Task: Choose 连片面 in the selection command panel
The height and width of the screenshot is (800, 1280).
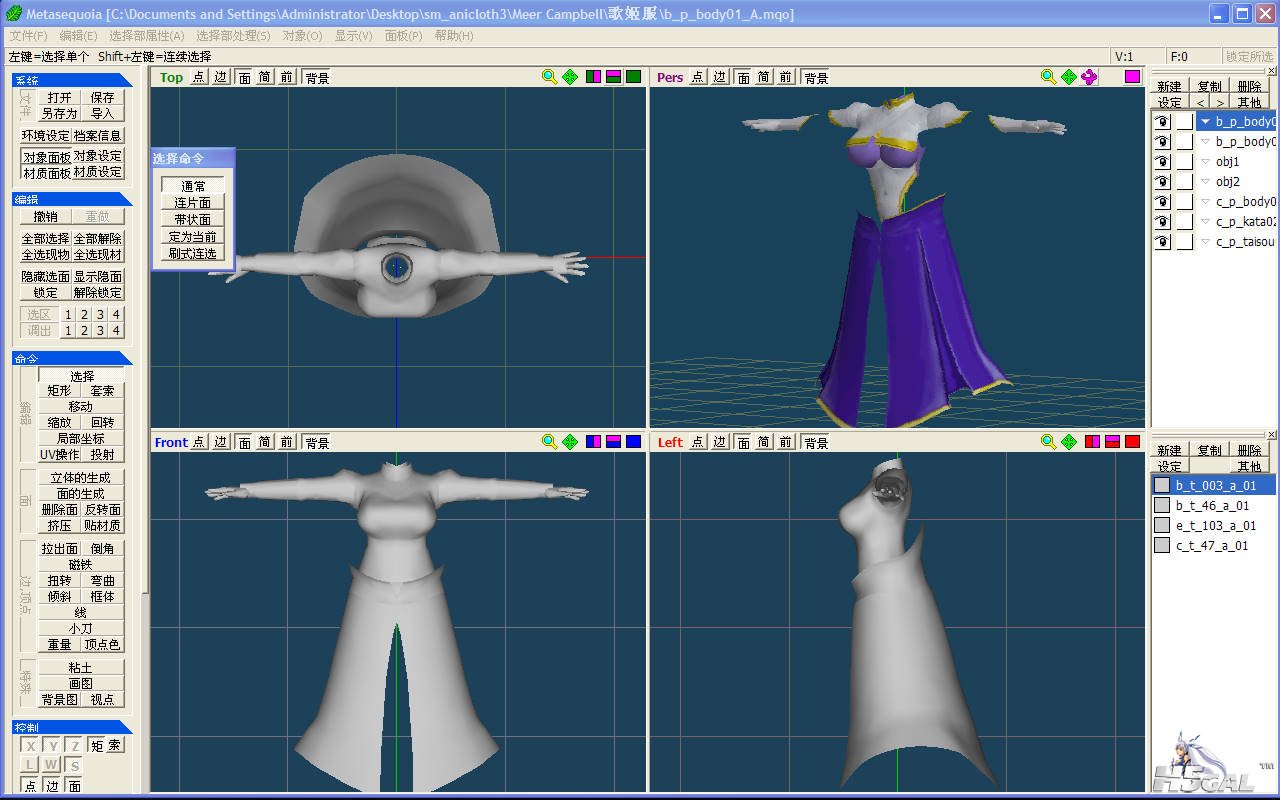Action: [x=192, y=203]
